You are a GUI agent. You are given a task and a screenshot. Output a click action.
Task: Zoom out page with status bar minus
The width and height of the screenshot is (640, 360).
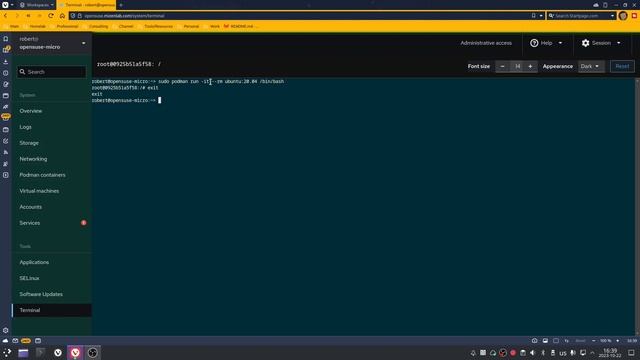pyautogui.click(x=593, y=340)
